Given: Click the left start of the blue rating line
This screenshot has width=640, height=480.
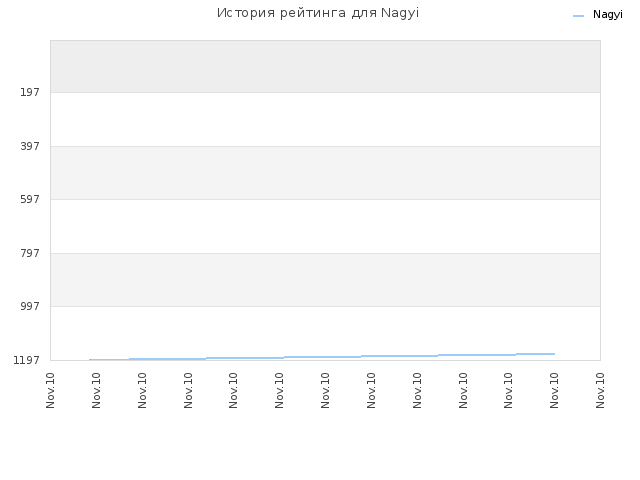Looking at the screenshot, I should pyautogui.click(x=91, y=360).
